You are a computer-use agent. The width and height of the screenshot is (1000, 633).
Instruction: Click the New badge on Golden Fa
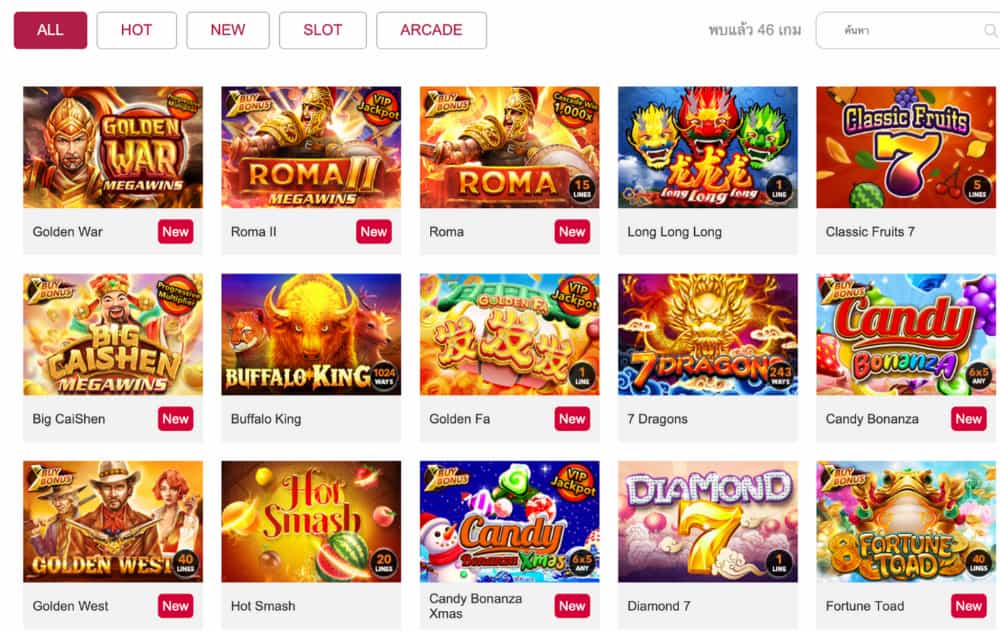572,419
